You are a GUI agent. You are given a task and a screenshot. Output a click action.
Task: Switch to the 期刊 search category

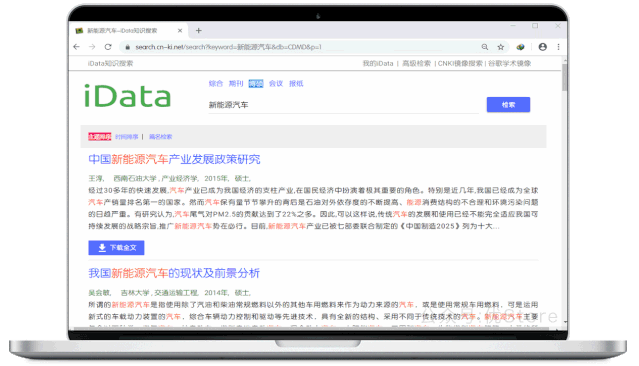coord(236,84)
